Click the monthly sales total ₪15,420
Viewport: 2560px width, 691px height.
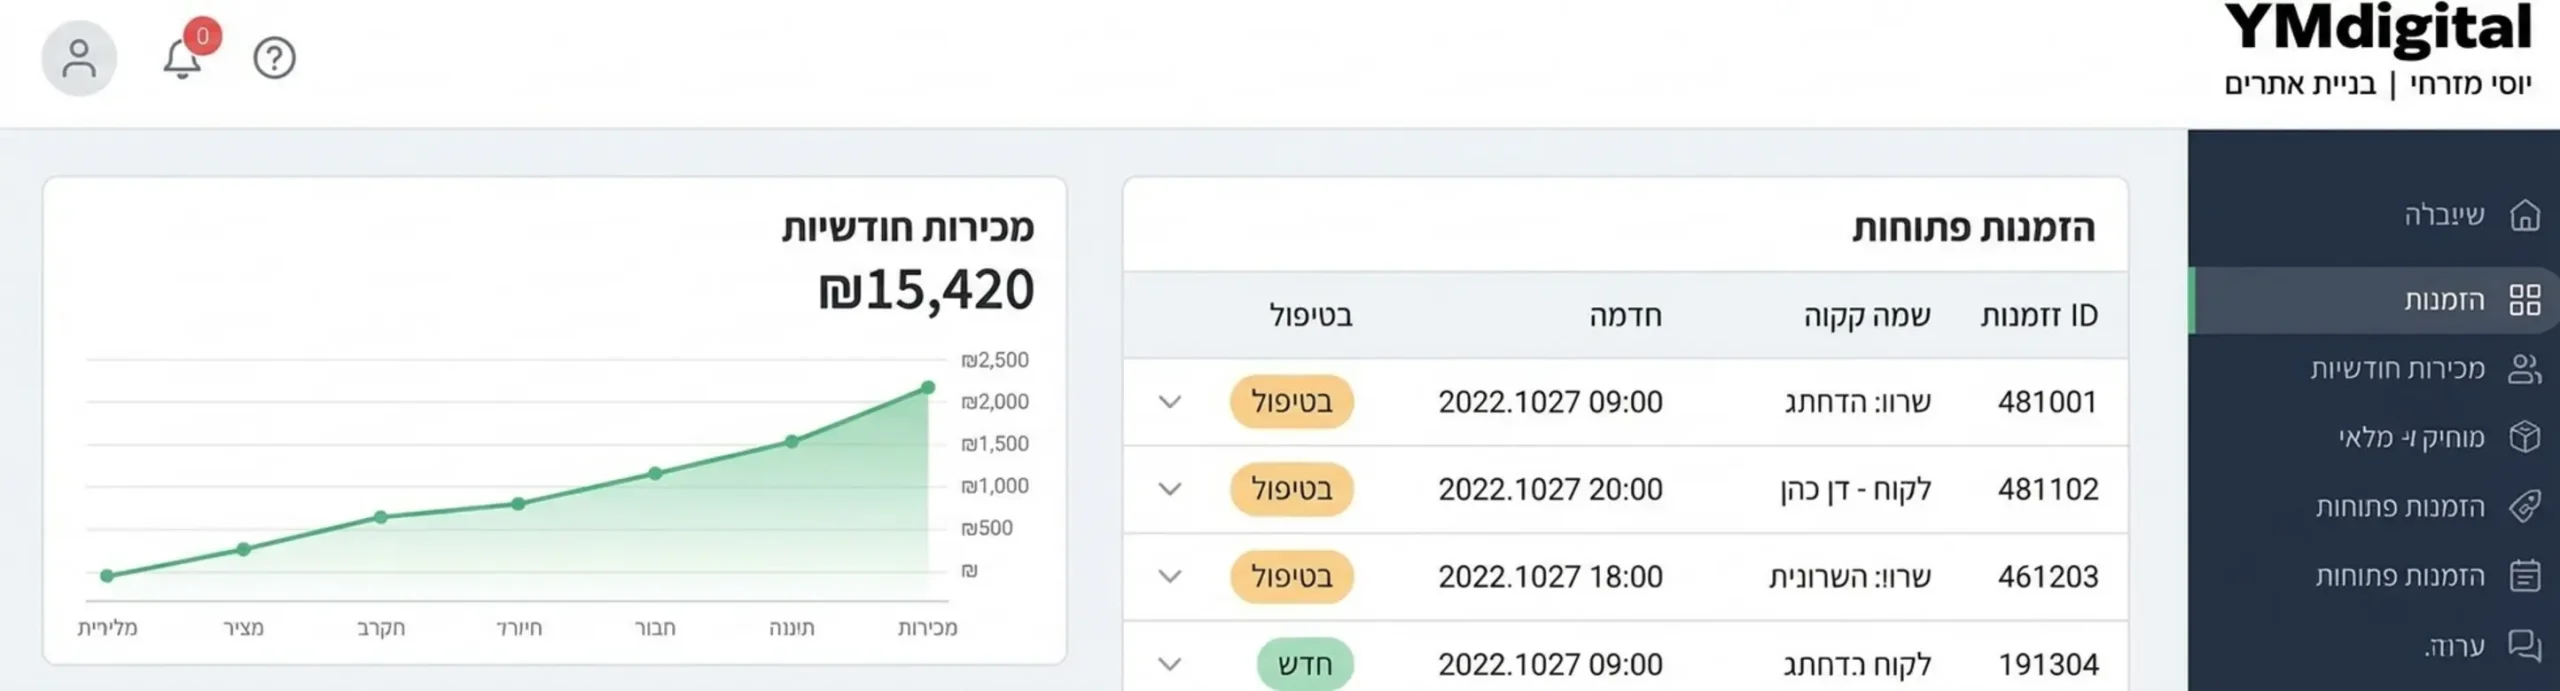pyautogui.click(x=925, y=290)
